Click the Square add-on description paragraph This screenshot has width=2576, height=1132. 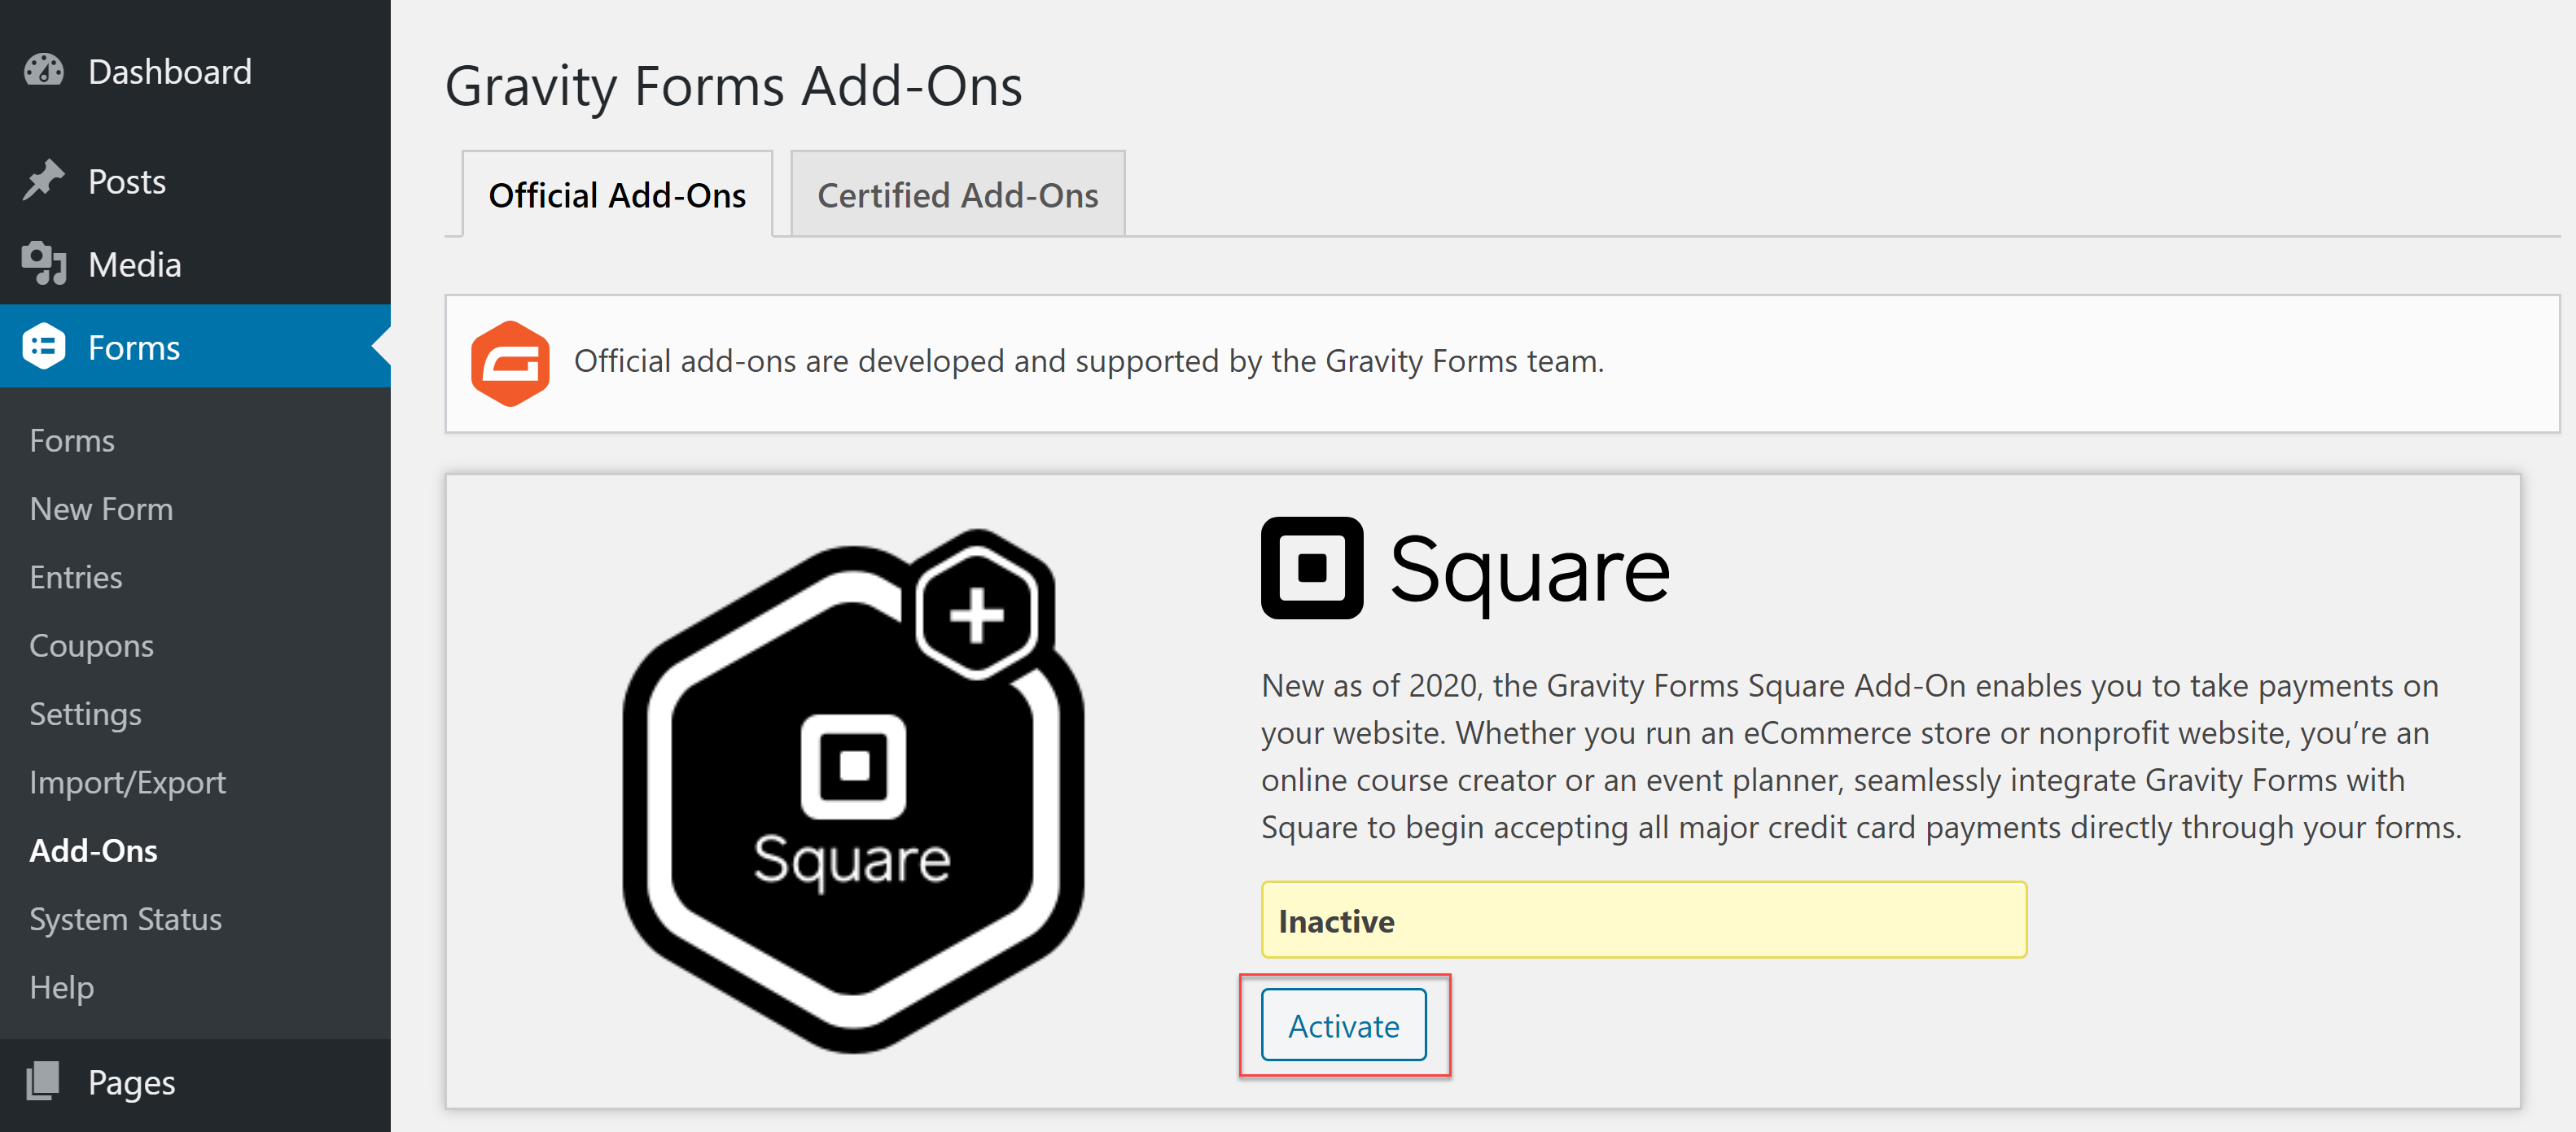pos(1860,757)
